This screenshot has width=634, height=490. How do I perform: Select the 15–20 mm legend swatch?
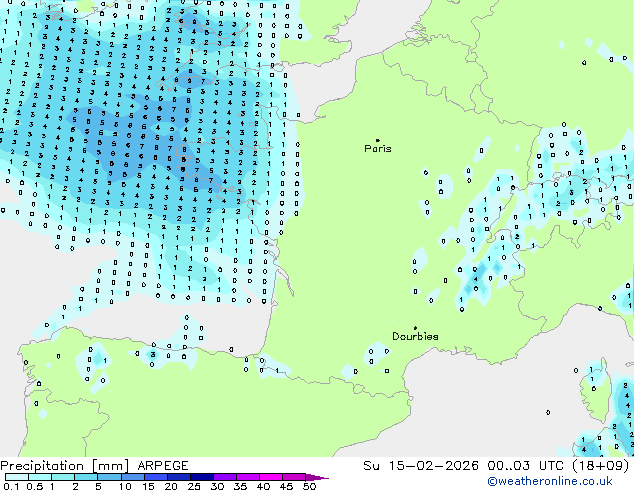click(155, 477)
